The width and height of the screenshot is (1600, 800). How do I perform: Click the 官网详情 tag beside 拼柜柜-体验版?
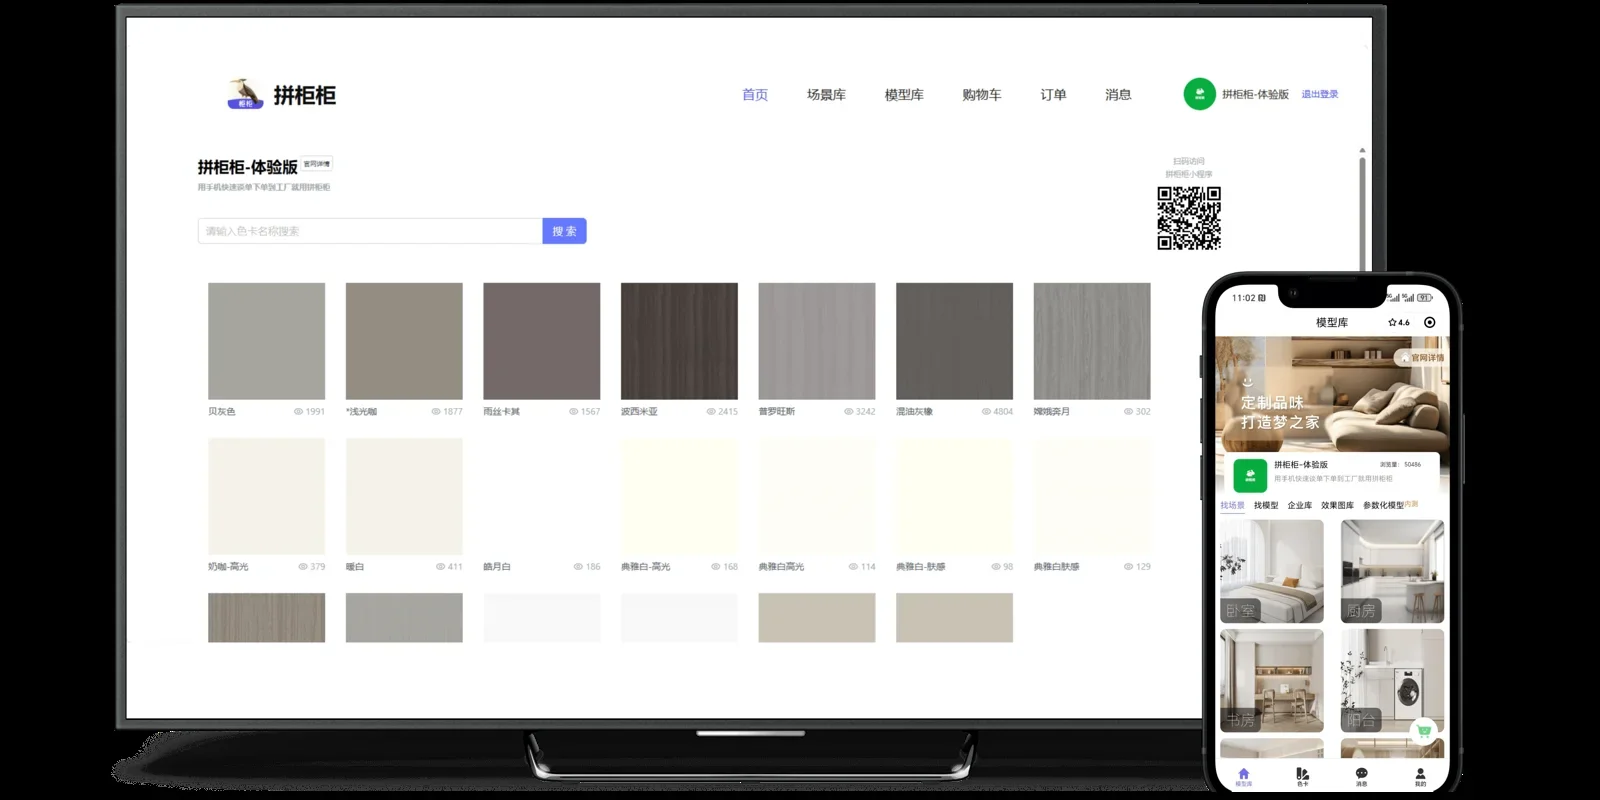coord(317,164)
